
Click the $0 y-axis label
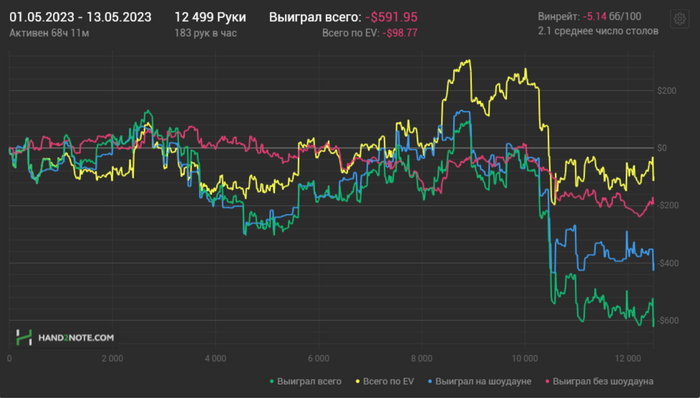point(662,148)
